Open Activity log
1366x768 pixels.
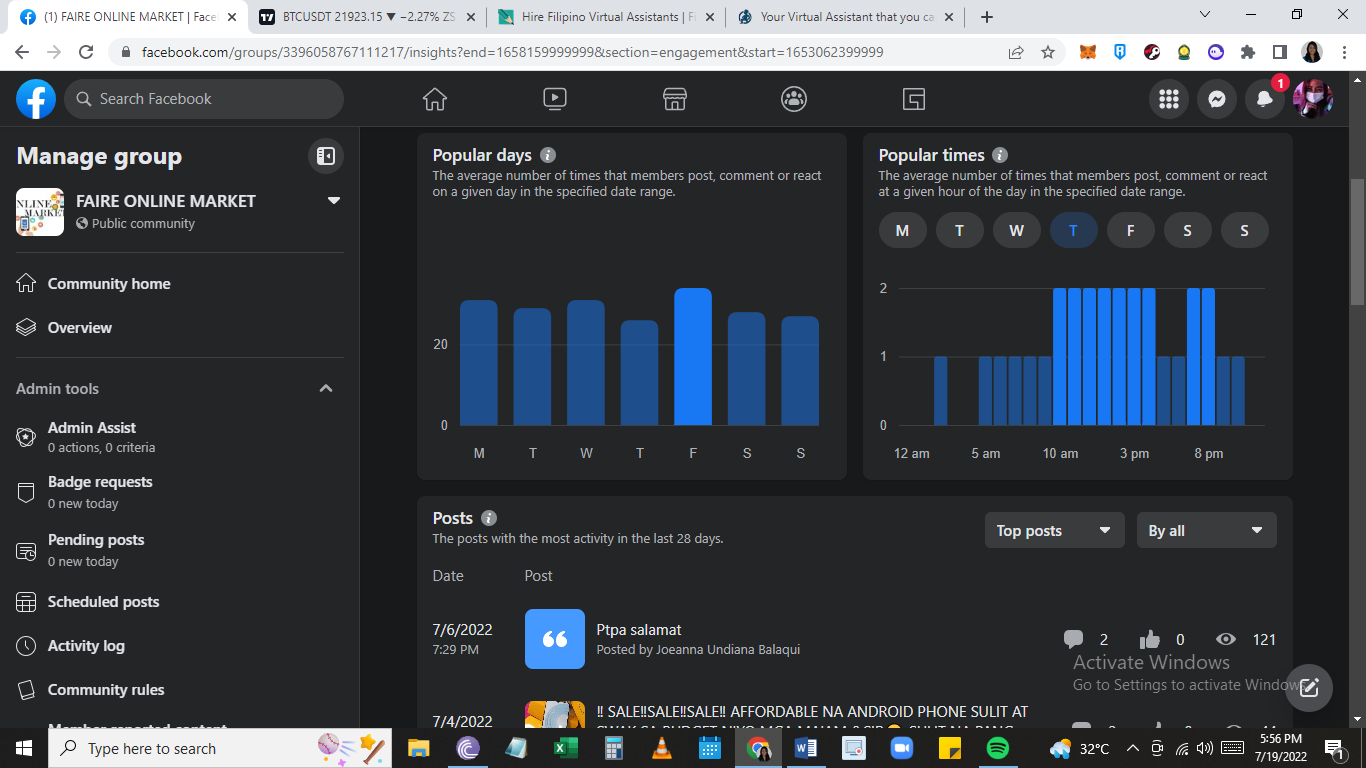(x=180, y=646)
